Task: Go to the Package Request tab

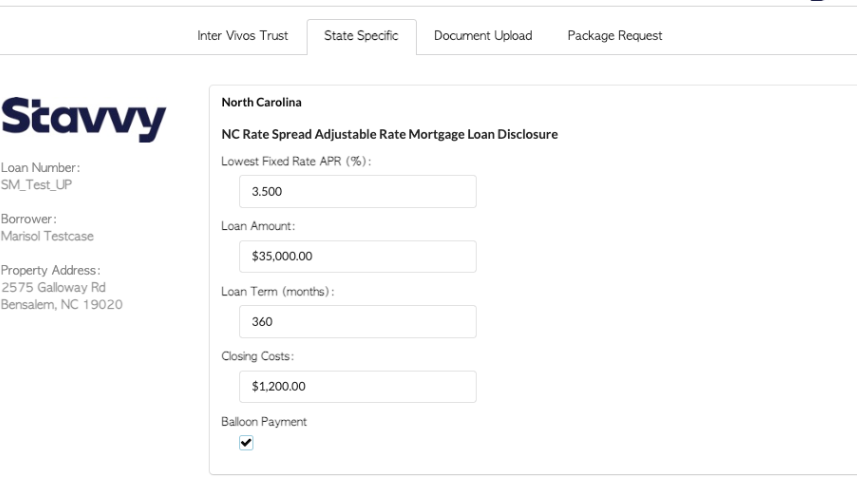Action: pyautogui.click(x=615, y=36)
